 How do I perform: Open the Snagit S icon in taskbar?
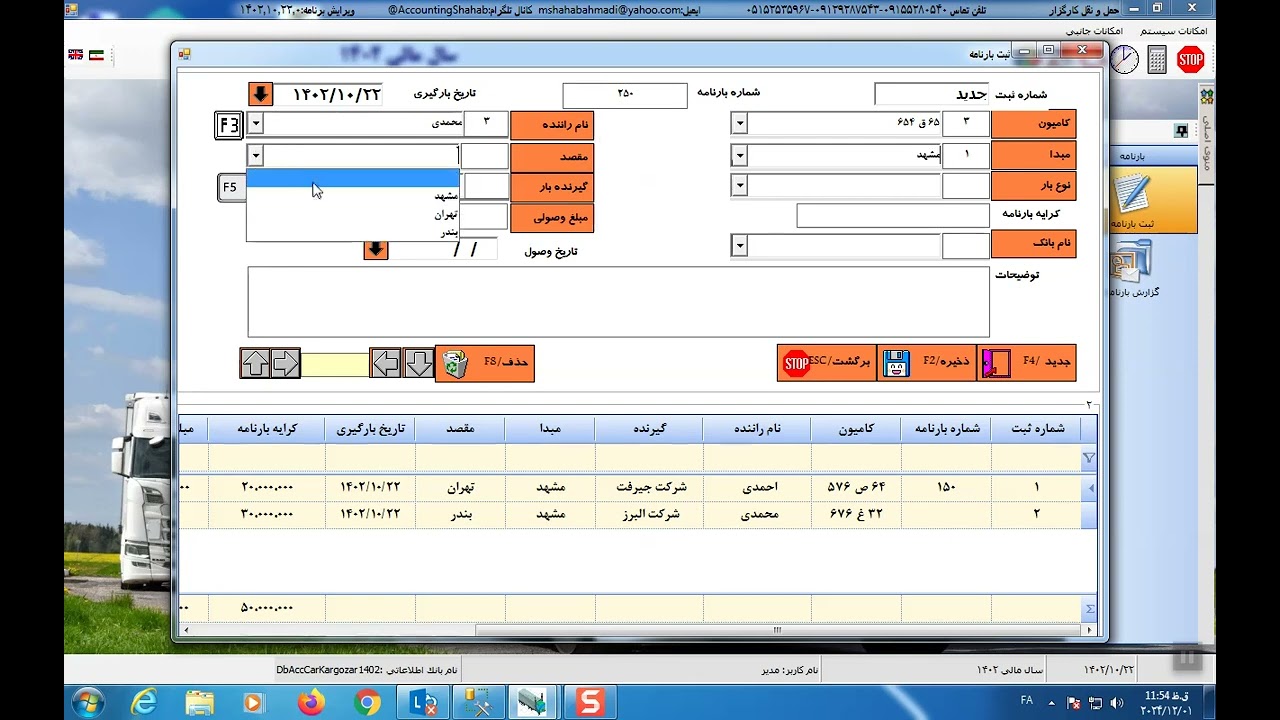590,703
